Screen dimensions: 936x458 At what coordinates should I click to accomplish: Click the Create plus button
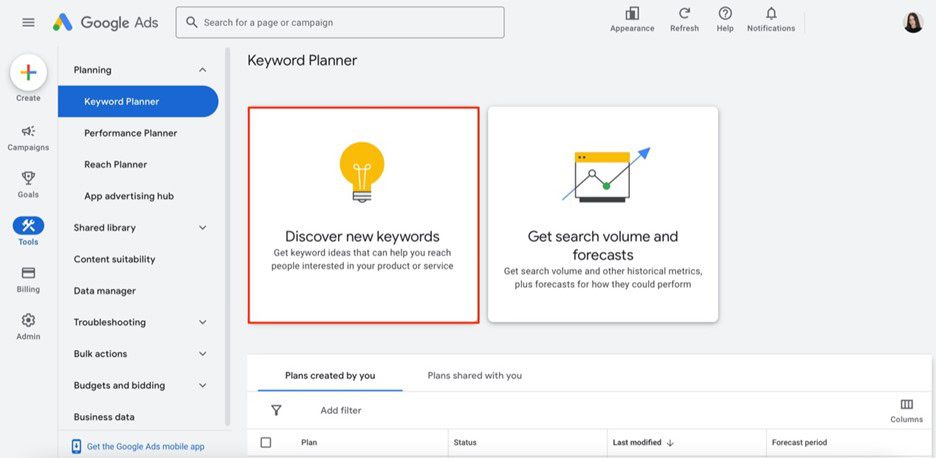click(28, 72)
